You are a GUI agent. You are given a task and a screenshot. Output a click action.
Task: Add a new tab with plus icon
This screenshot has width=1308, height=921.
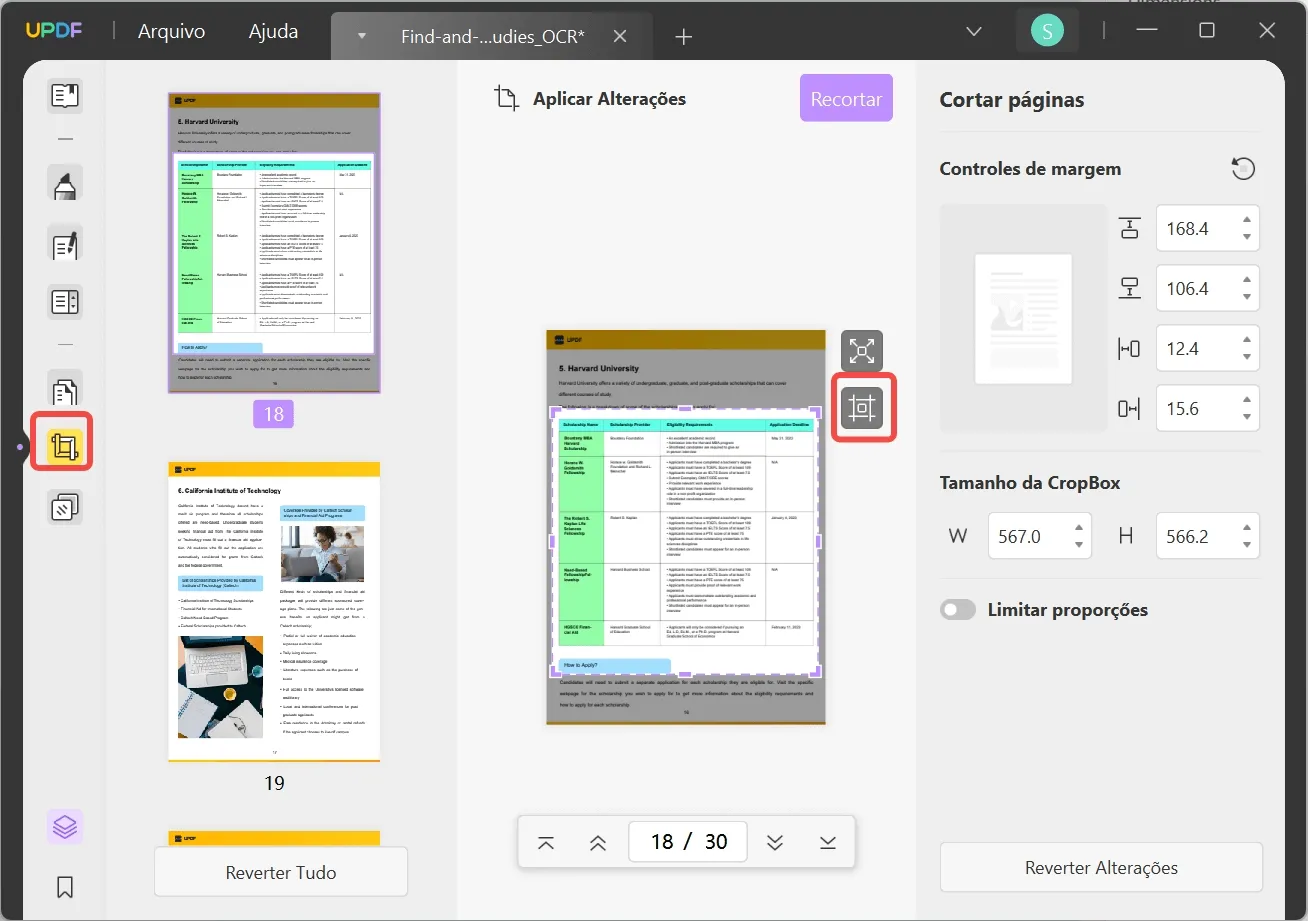[x=684, y=37]
